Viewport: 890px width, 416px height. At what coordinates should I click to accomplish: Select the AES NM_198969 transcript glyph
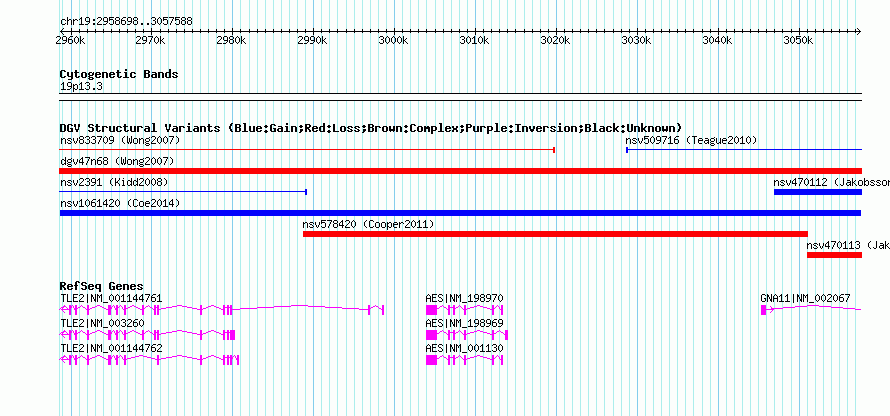pos(467,335)
